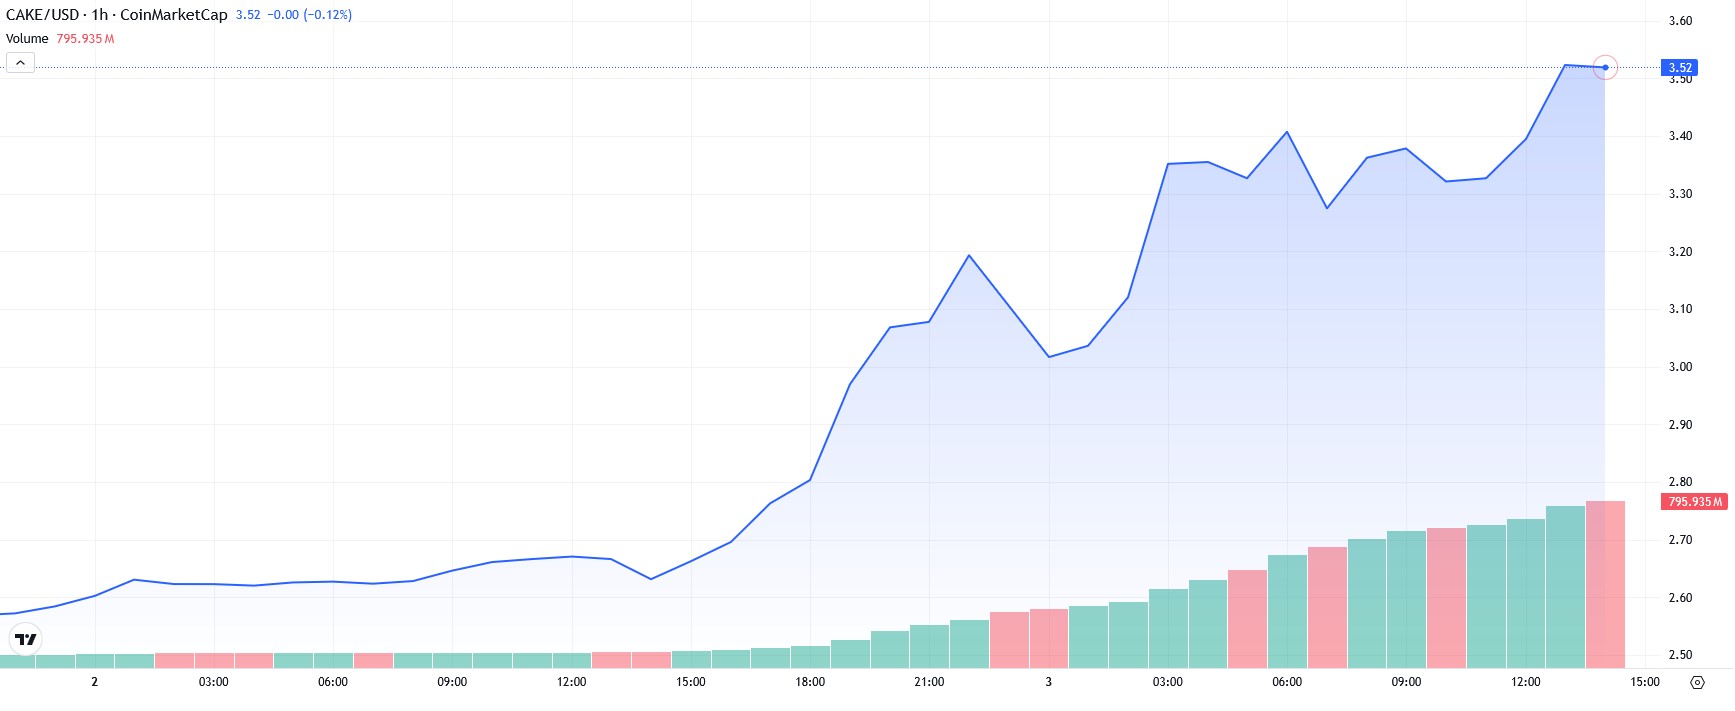Click the 18:00 time axis label

click(810, 682)
